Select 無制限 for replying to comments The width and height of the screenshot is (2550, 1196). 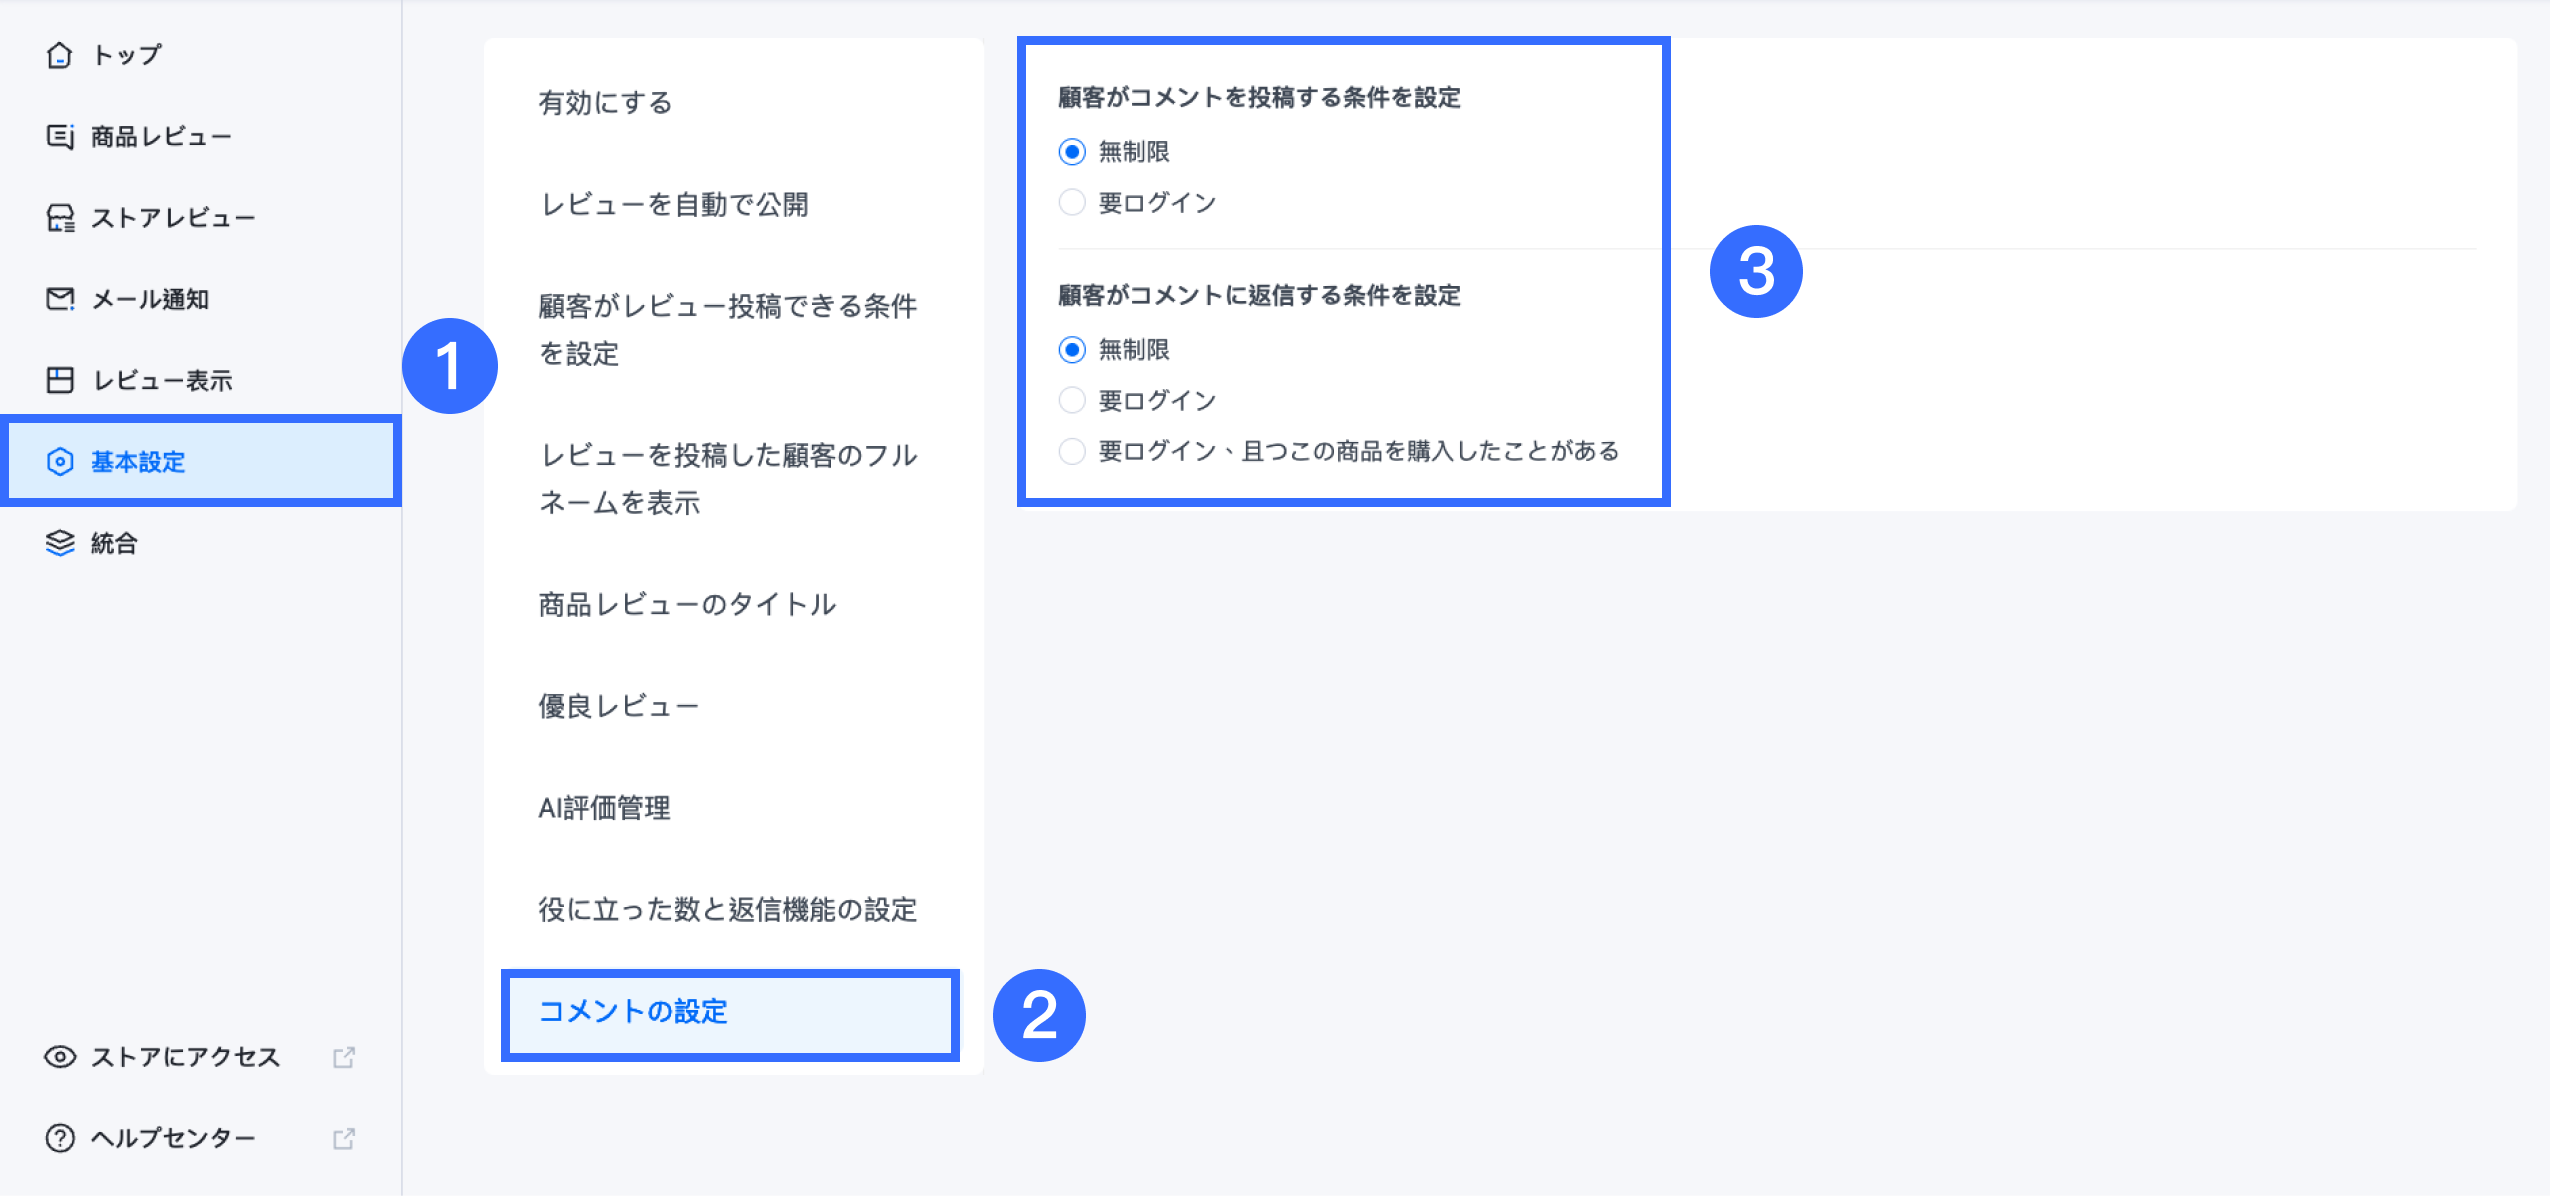(x=1072, y=350)
